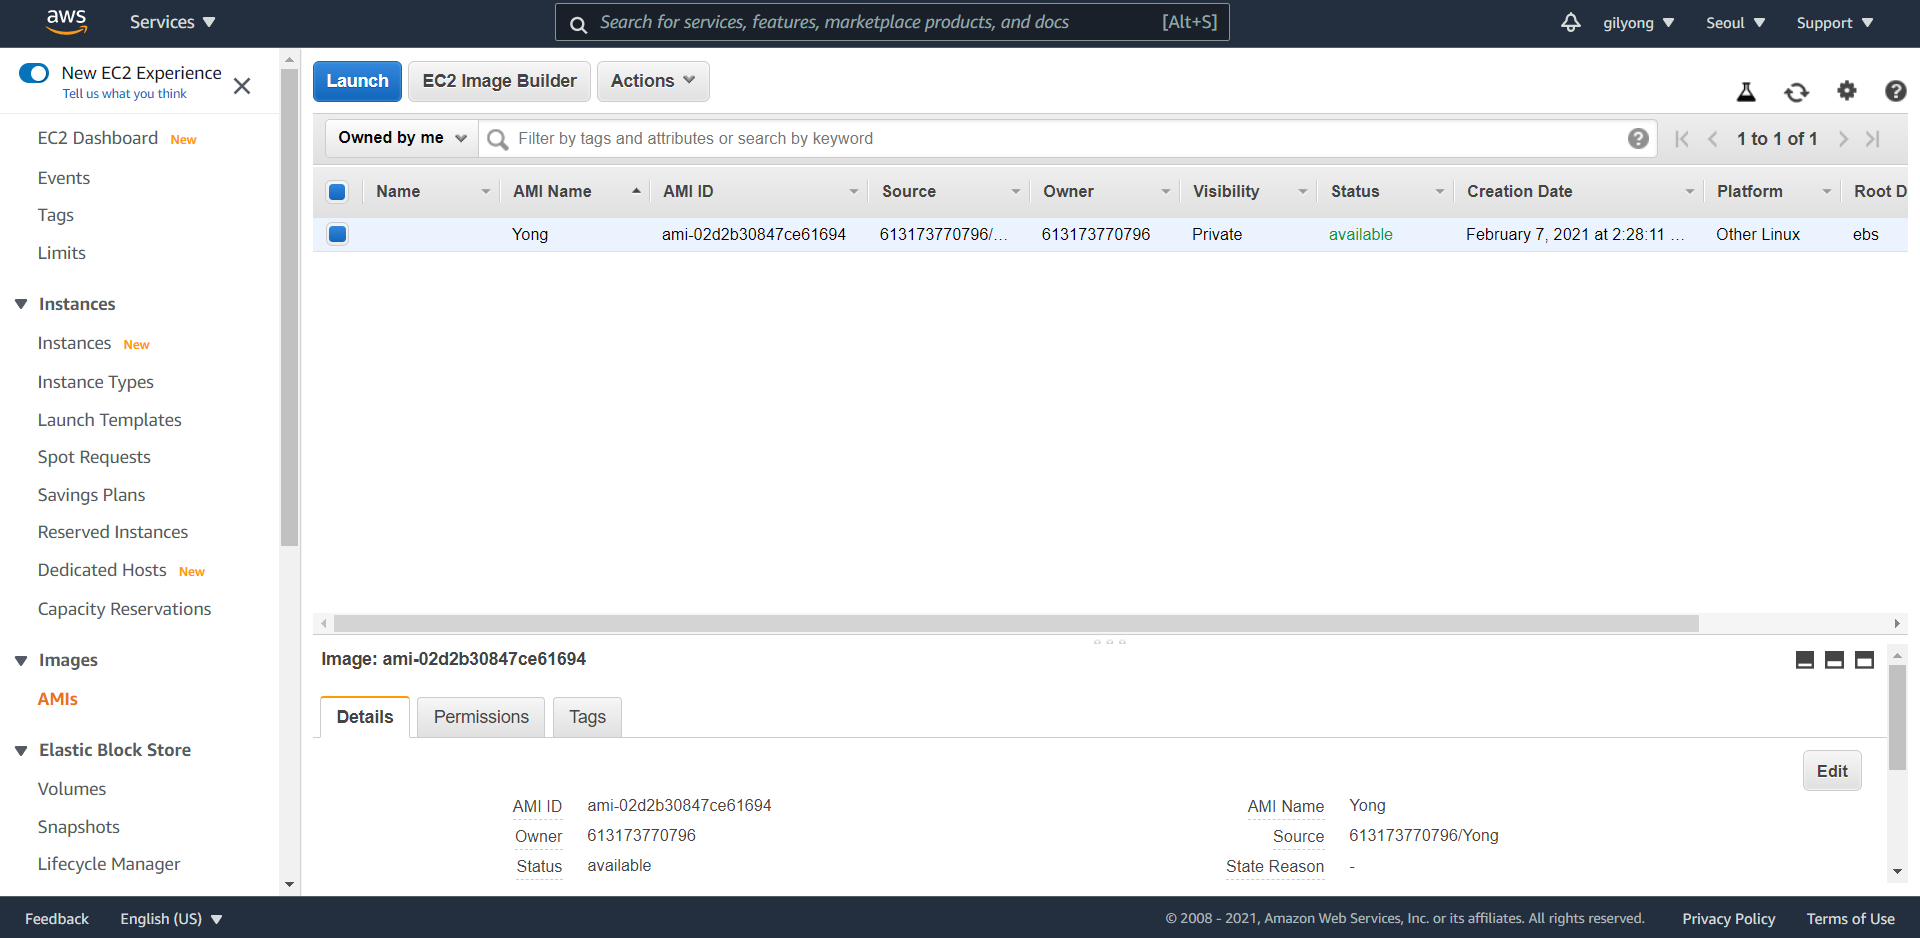
Task: Click AMI ID ami-02d2b30847ce61694 in the row
Action: pos(754,234)
